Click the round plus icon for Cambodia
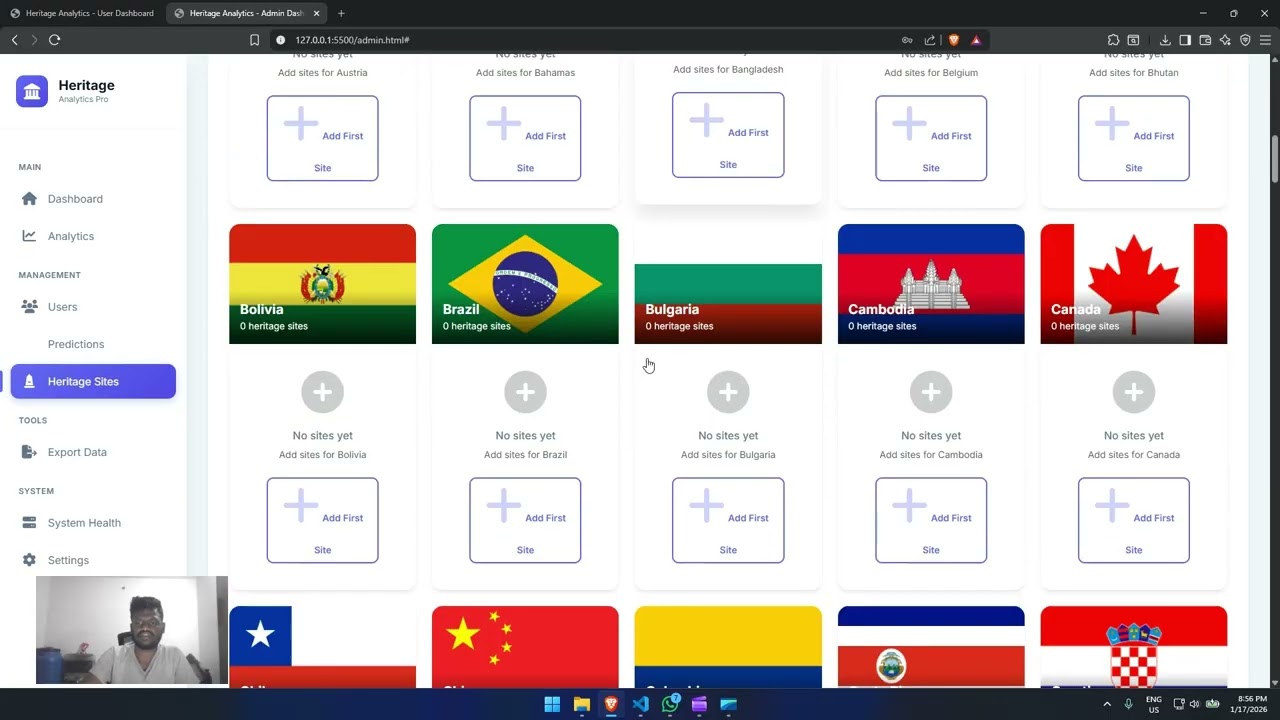 click(931, 393)
